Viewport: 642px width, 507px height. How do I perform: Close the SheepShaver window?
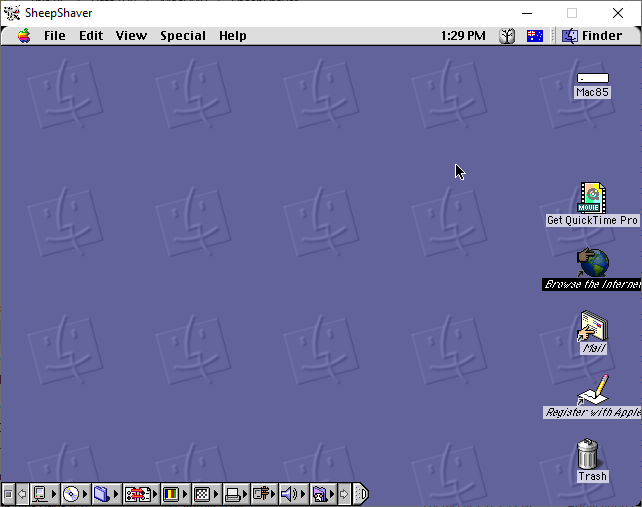click(618, 13)
